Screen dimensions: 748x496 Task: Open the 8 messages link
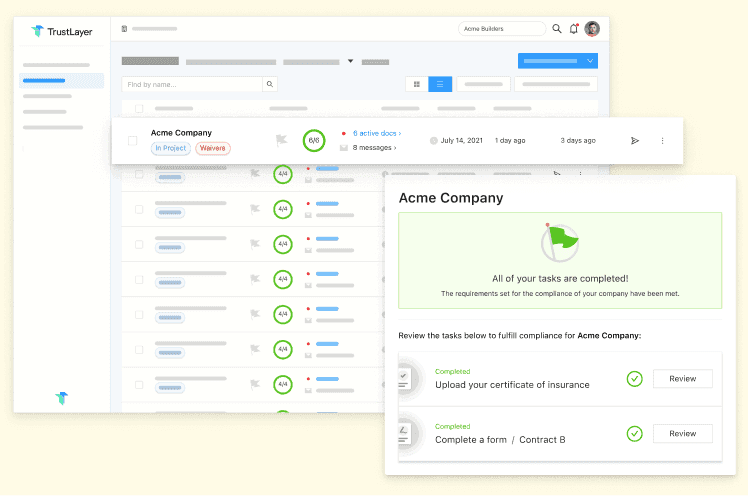tap(374, 147)
